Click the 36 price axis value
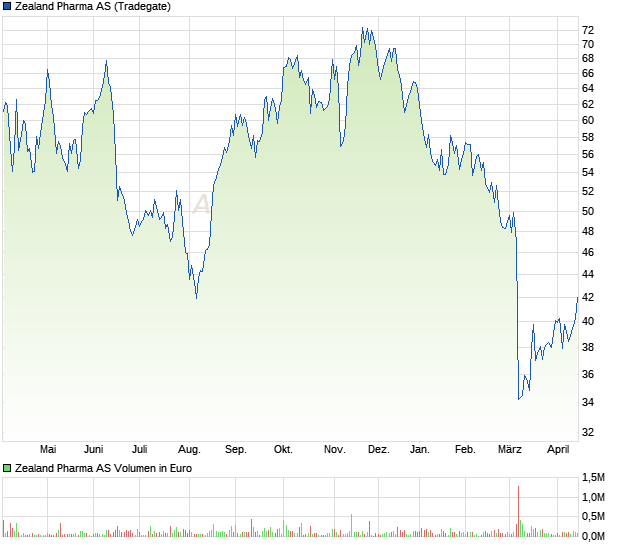620x546 pixels. [588, 374]
